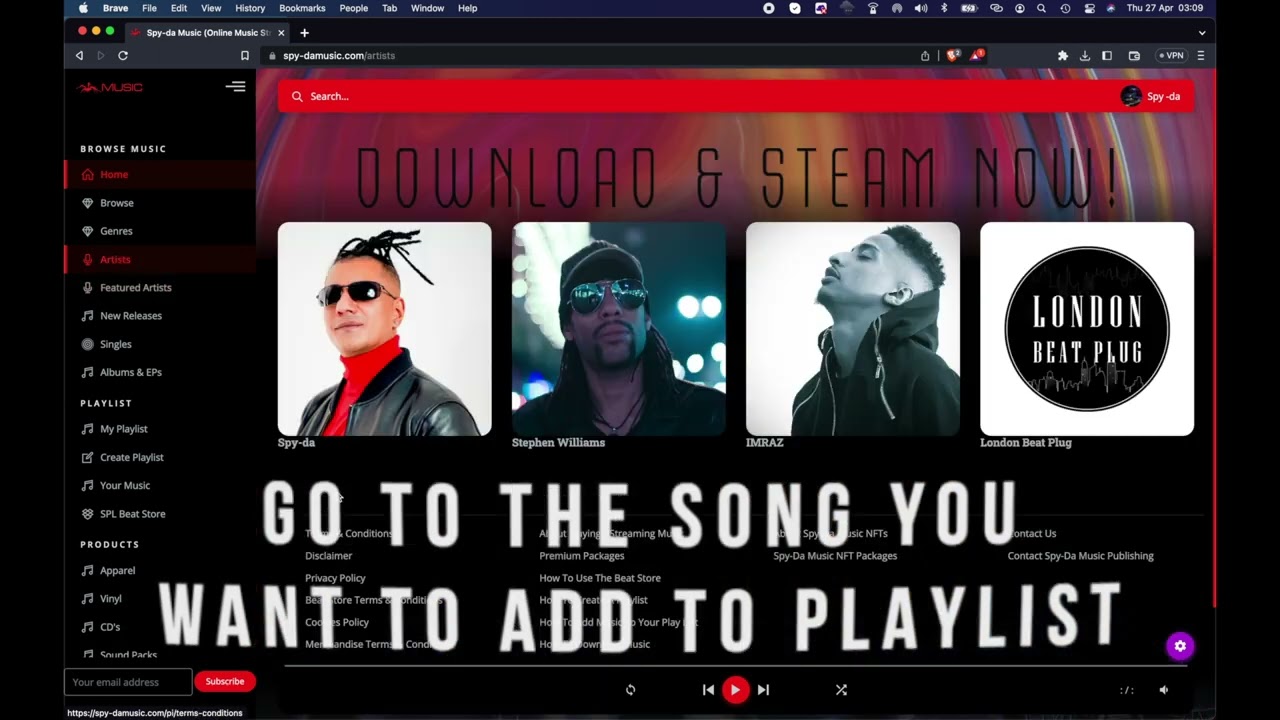Open the Brave main menu icon
1280x720 pixels.
1201,56
